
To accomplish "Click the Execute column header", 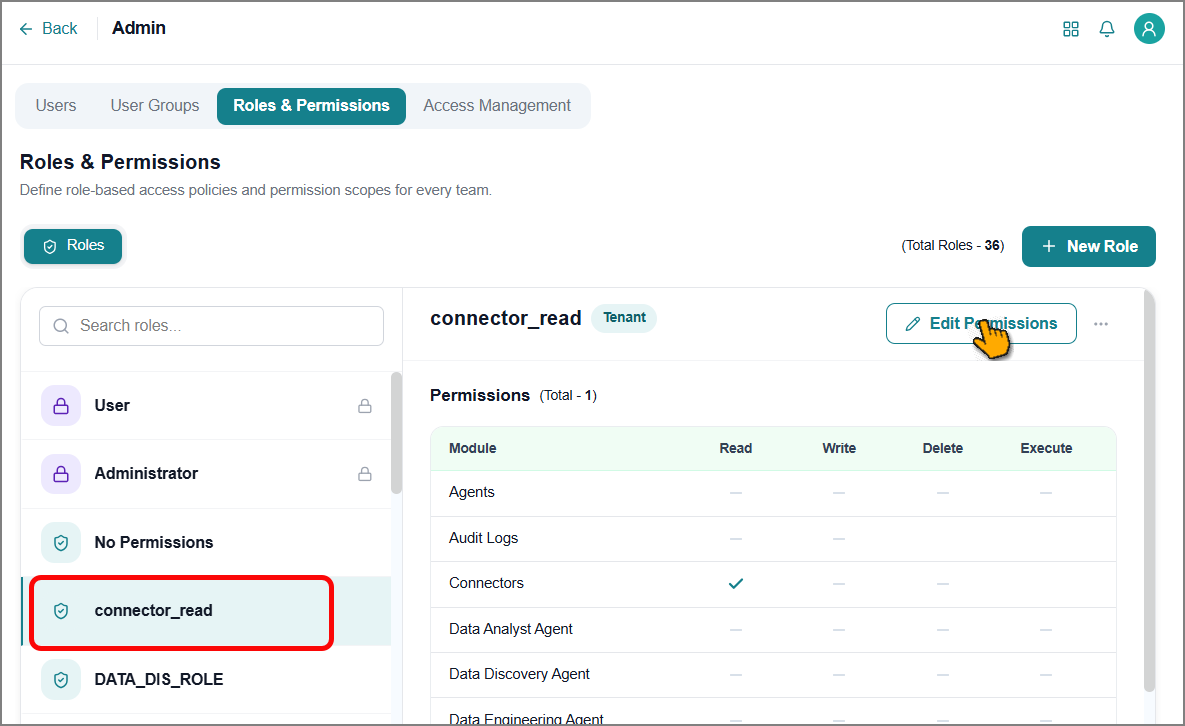I will pyautogui.click(x=1046, y=448).
